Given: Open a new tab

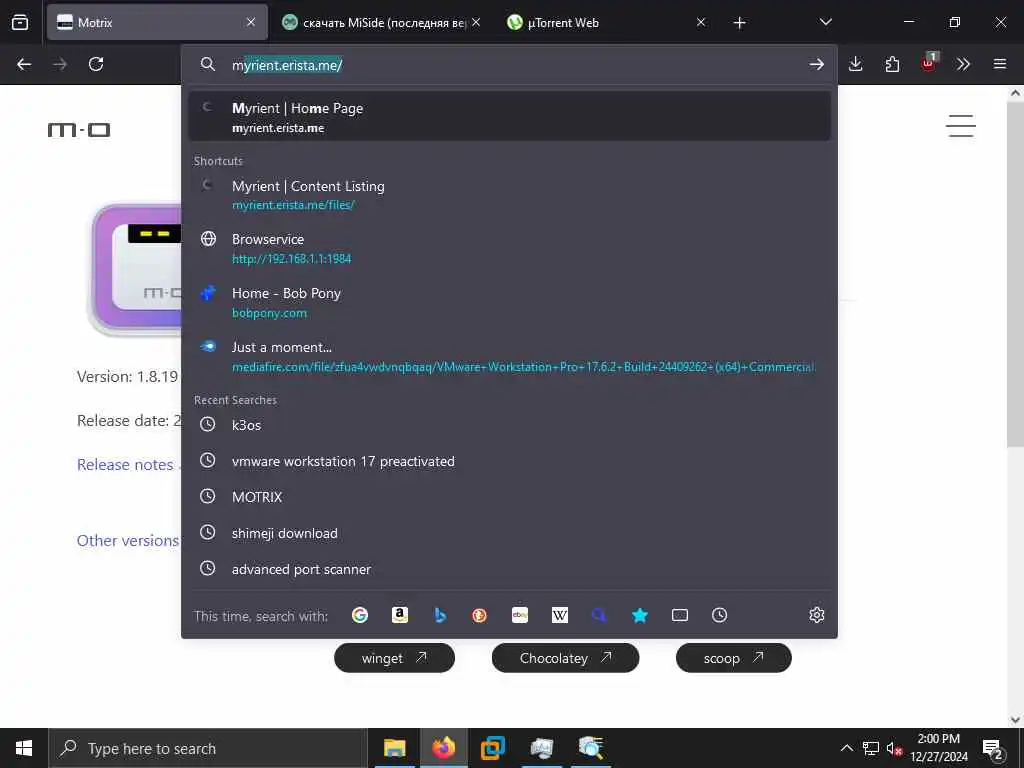Looking at the screenshot, I should (x=739, y=23).
